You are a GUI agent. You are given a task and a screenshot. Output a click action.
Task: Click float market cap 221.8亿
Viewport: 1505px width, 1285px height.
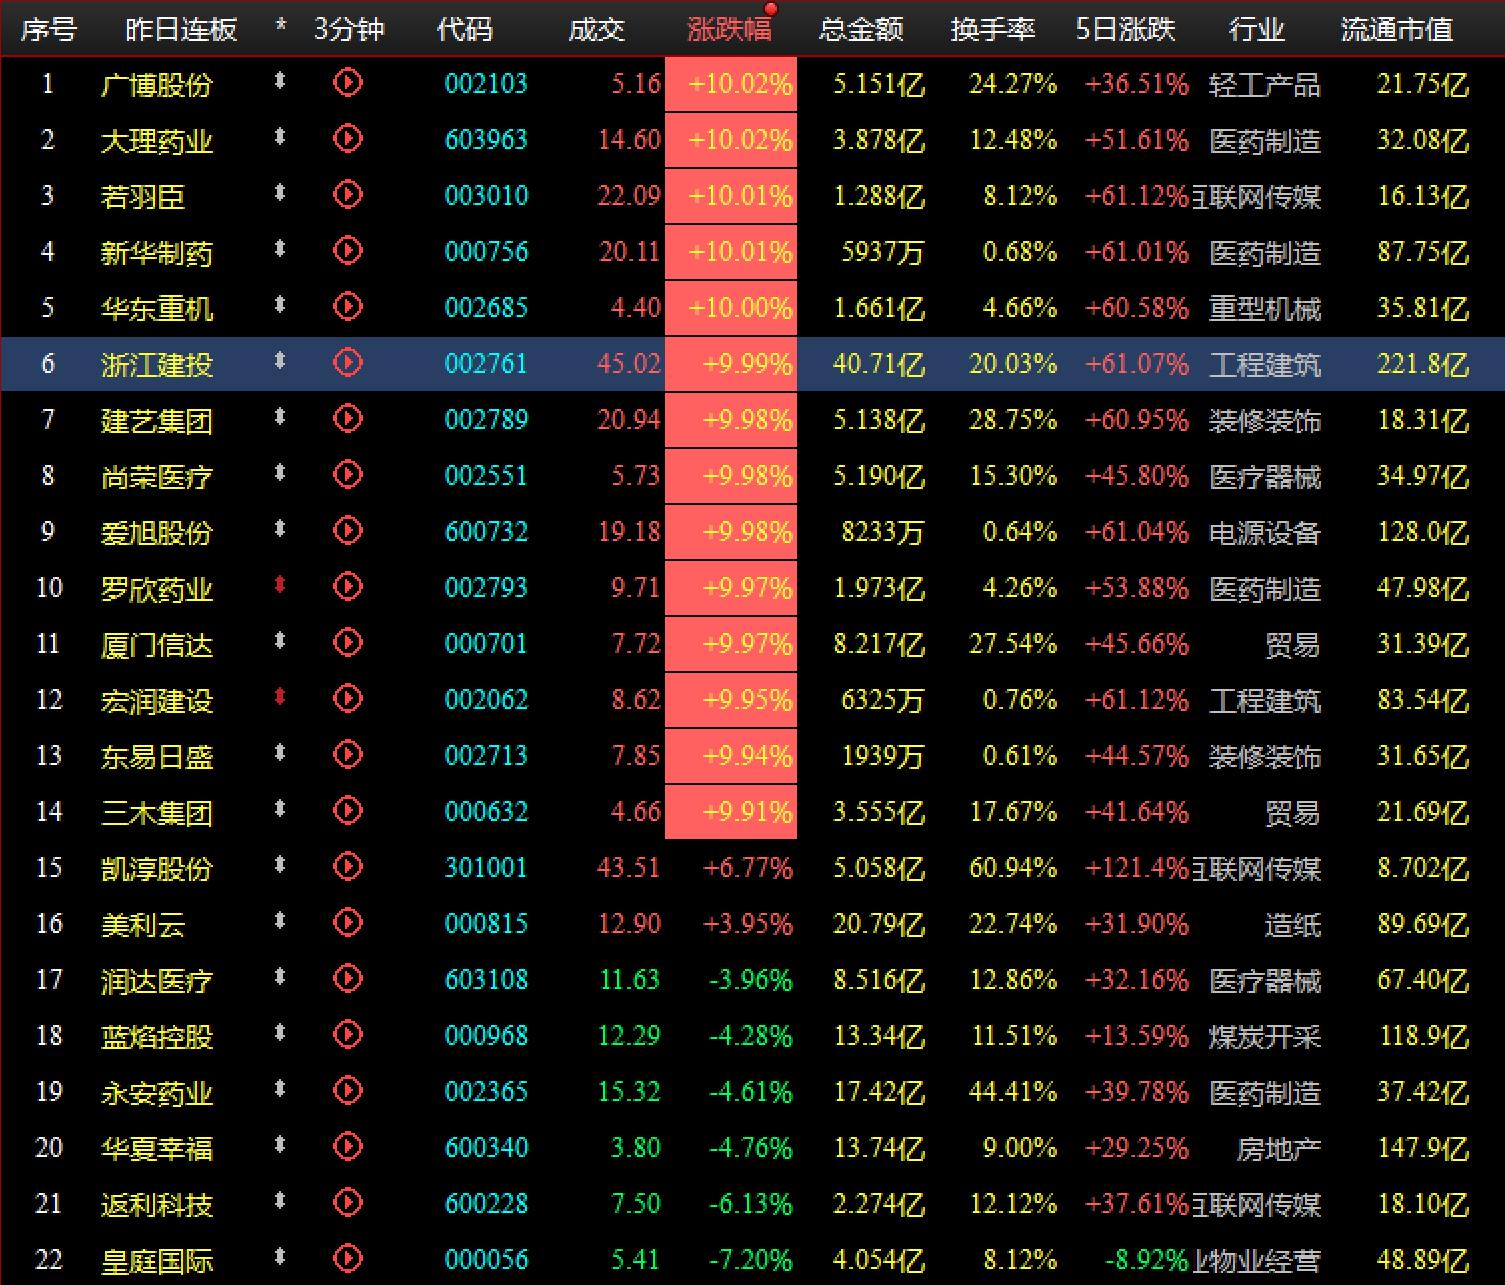[1423, 363]
